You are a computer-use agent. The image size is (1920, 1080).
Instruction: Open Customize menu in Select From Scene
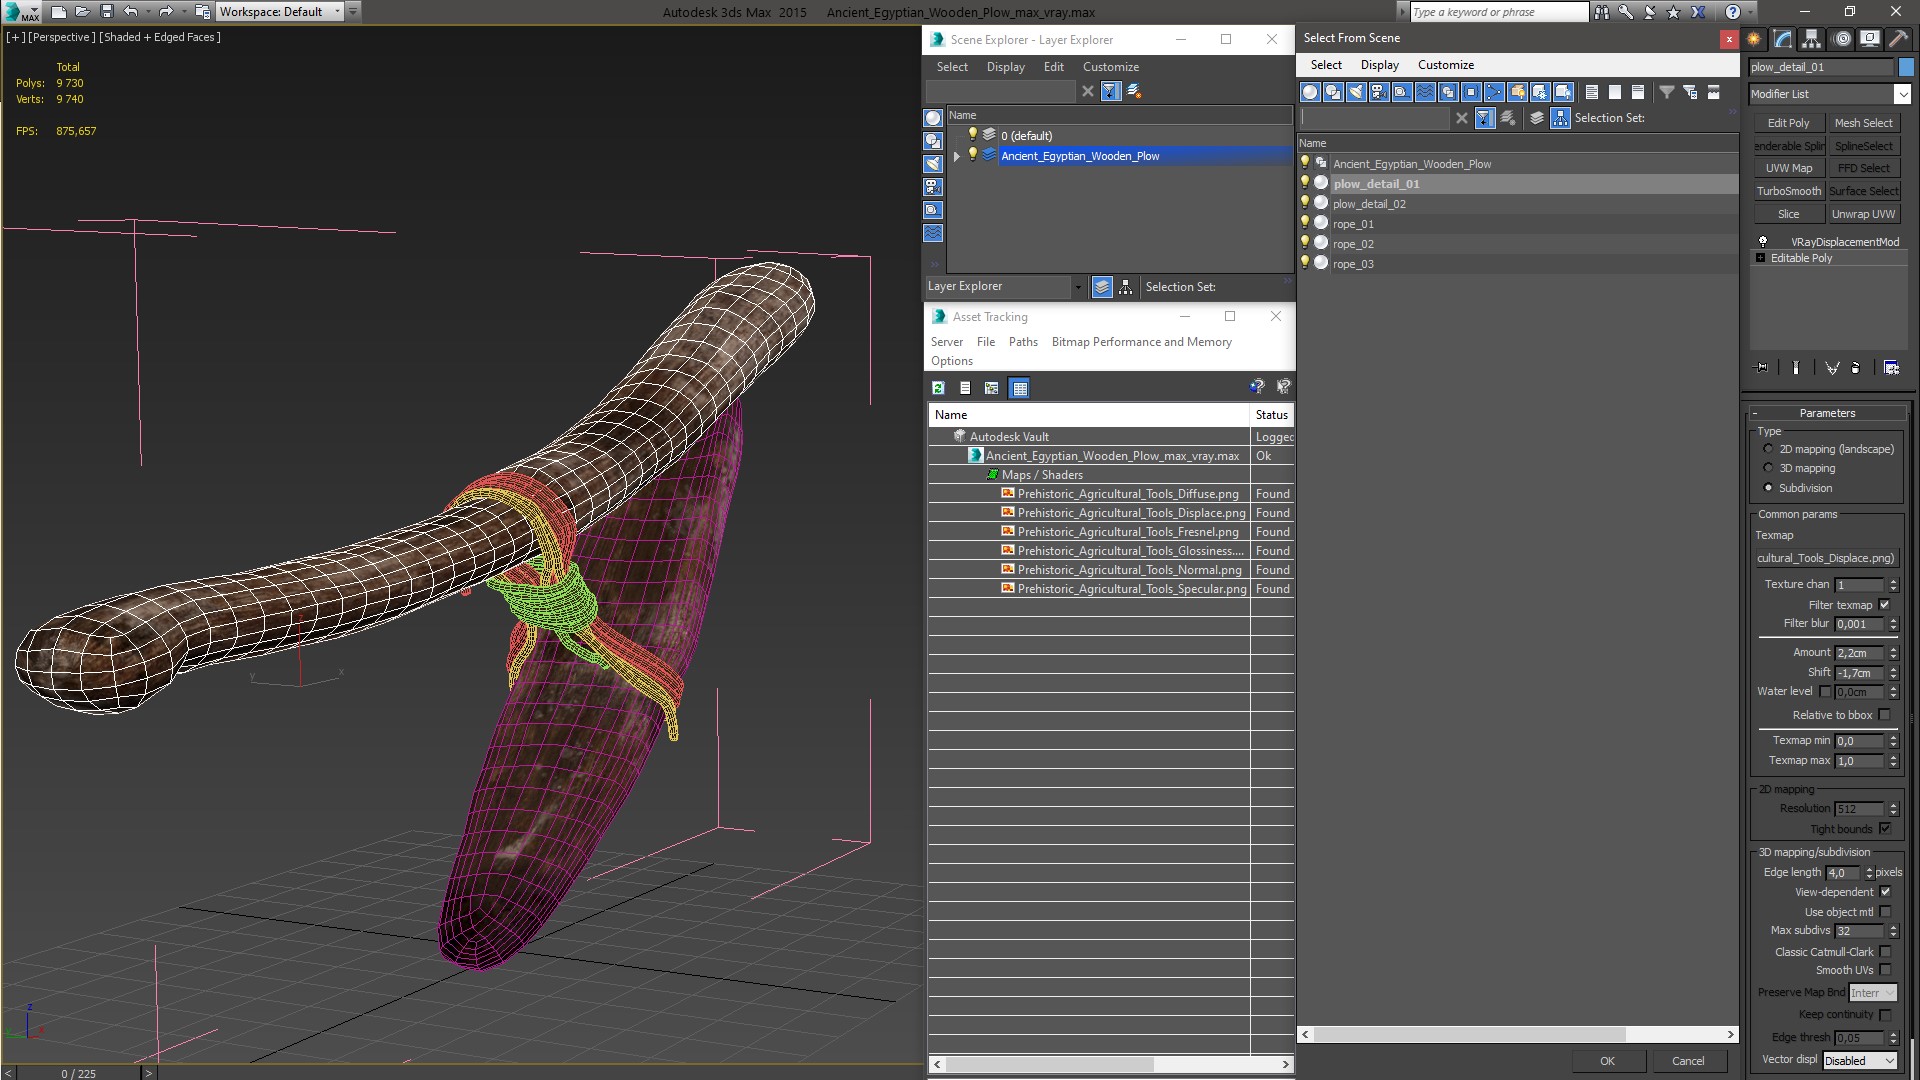[1445, 65]
